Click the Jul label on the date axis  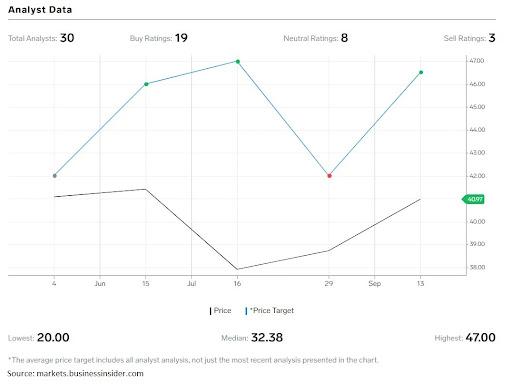[x=191, y=284]
